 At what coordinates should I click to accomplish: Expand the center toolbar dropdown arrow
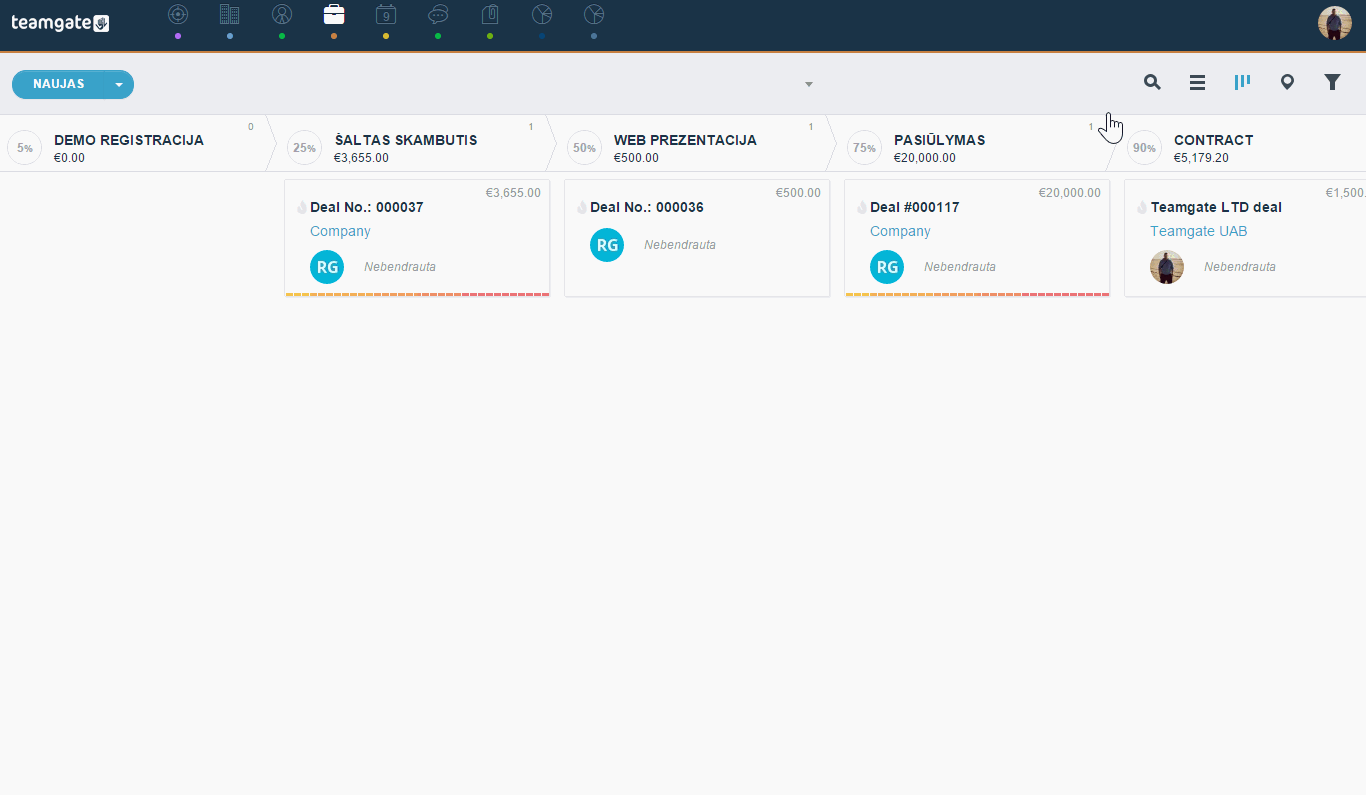809,84
